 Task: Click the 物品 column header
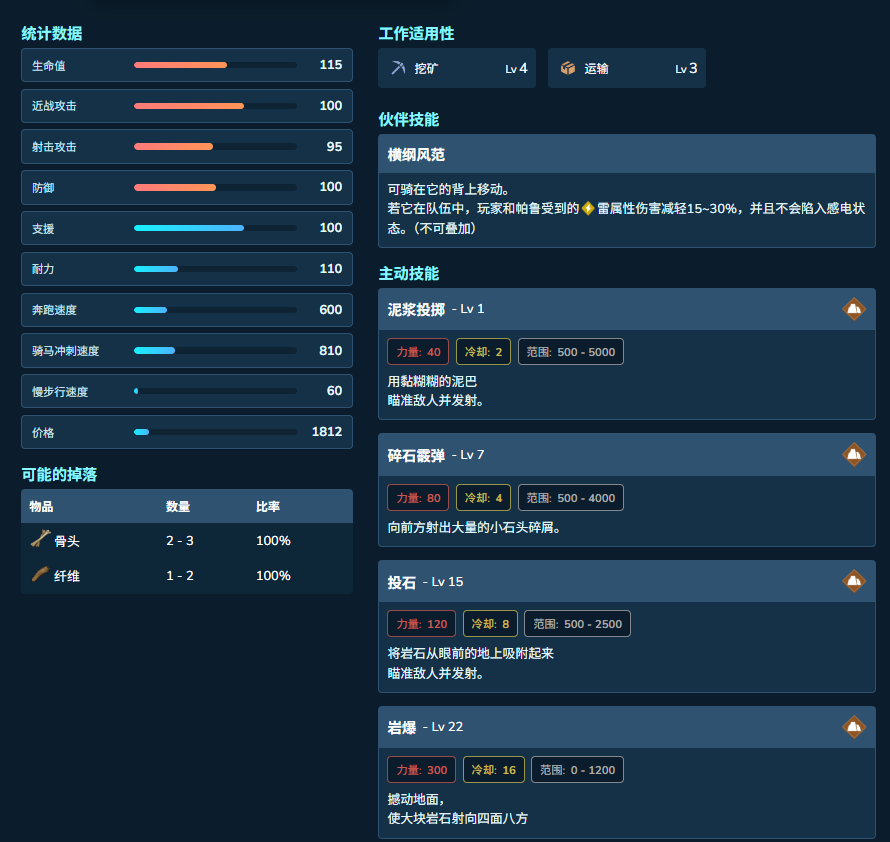[41, 506]
